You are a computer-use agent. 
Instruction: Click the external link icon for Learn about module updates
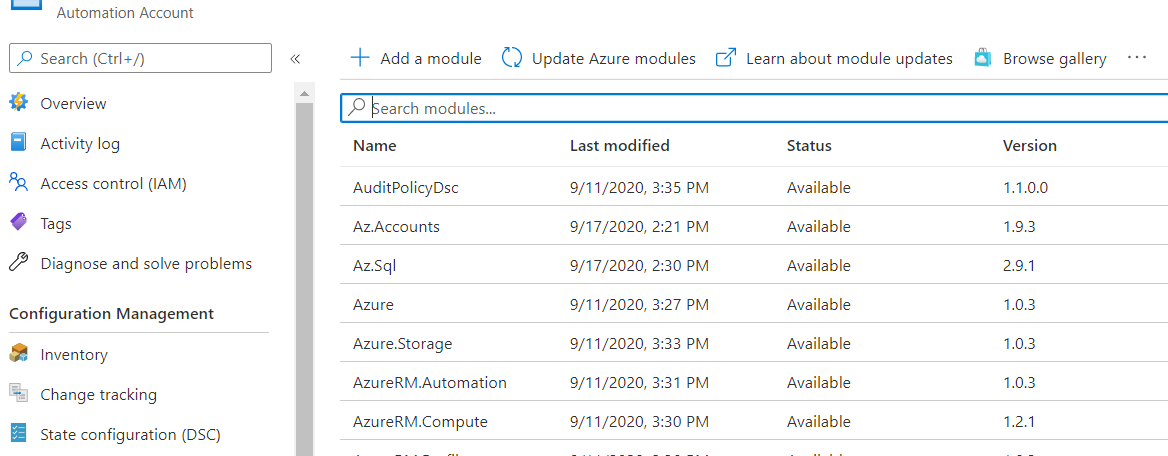click(x=726, y=58)
